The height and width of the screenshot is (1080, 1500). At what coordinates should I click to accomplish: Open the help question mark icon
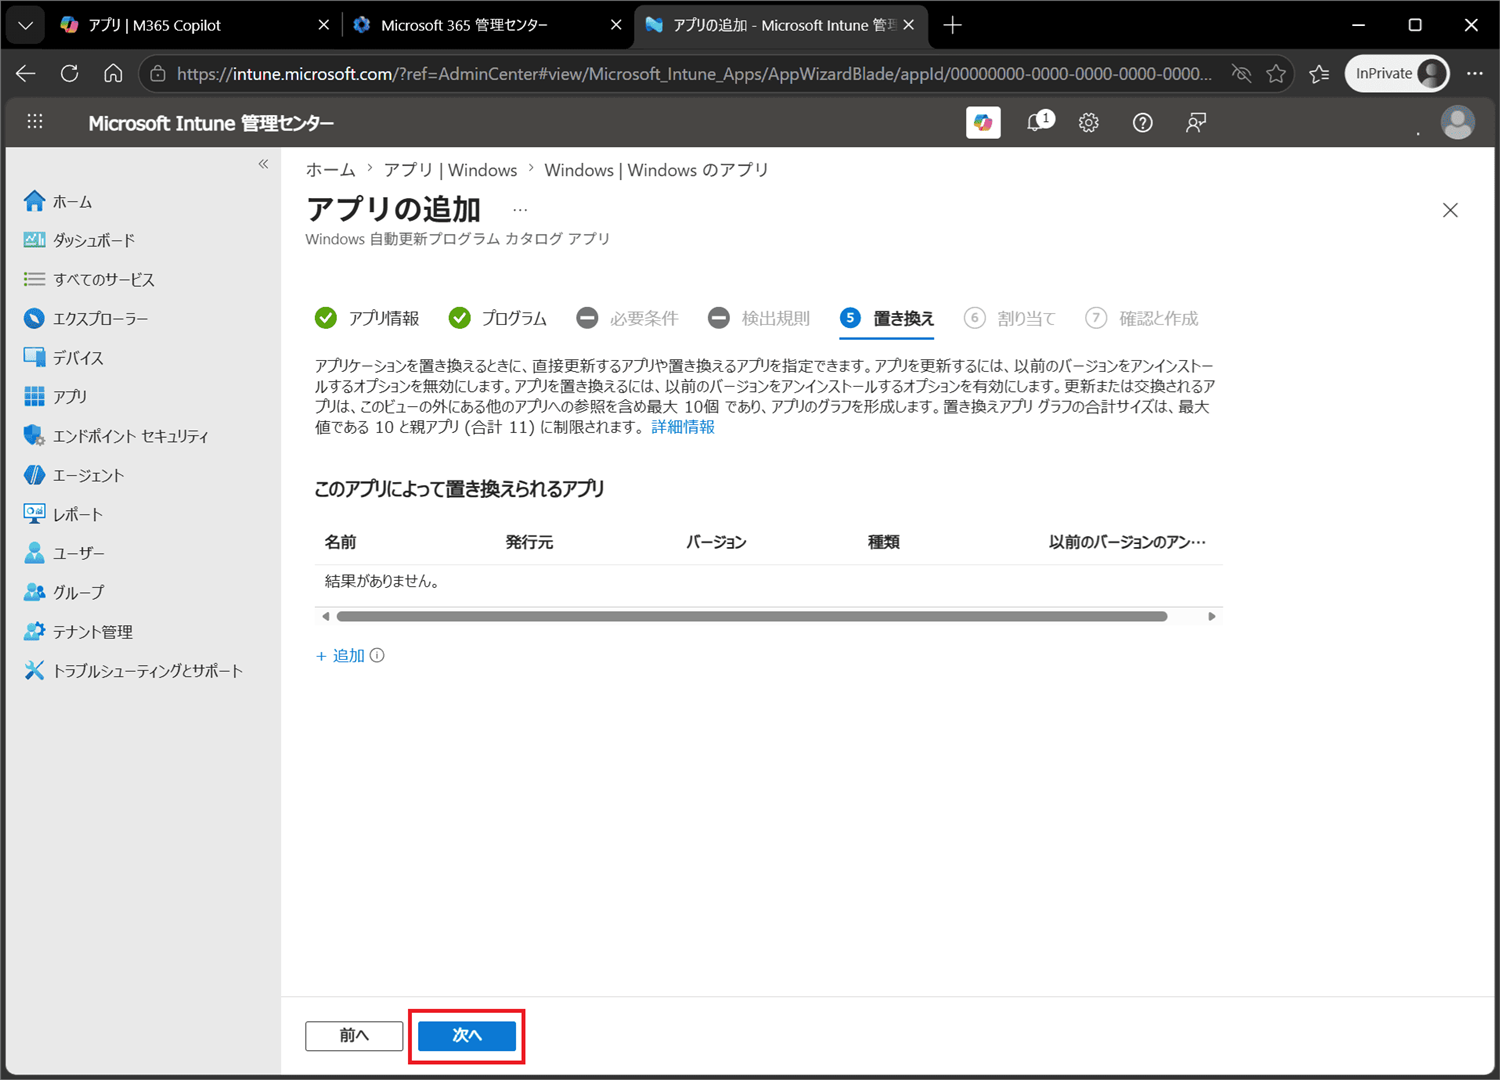(1142, 123)
